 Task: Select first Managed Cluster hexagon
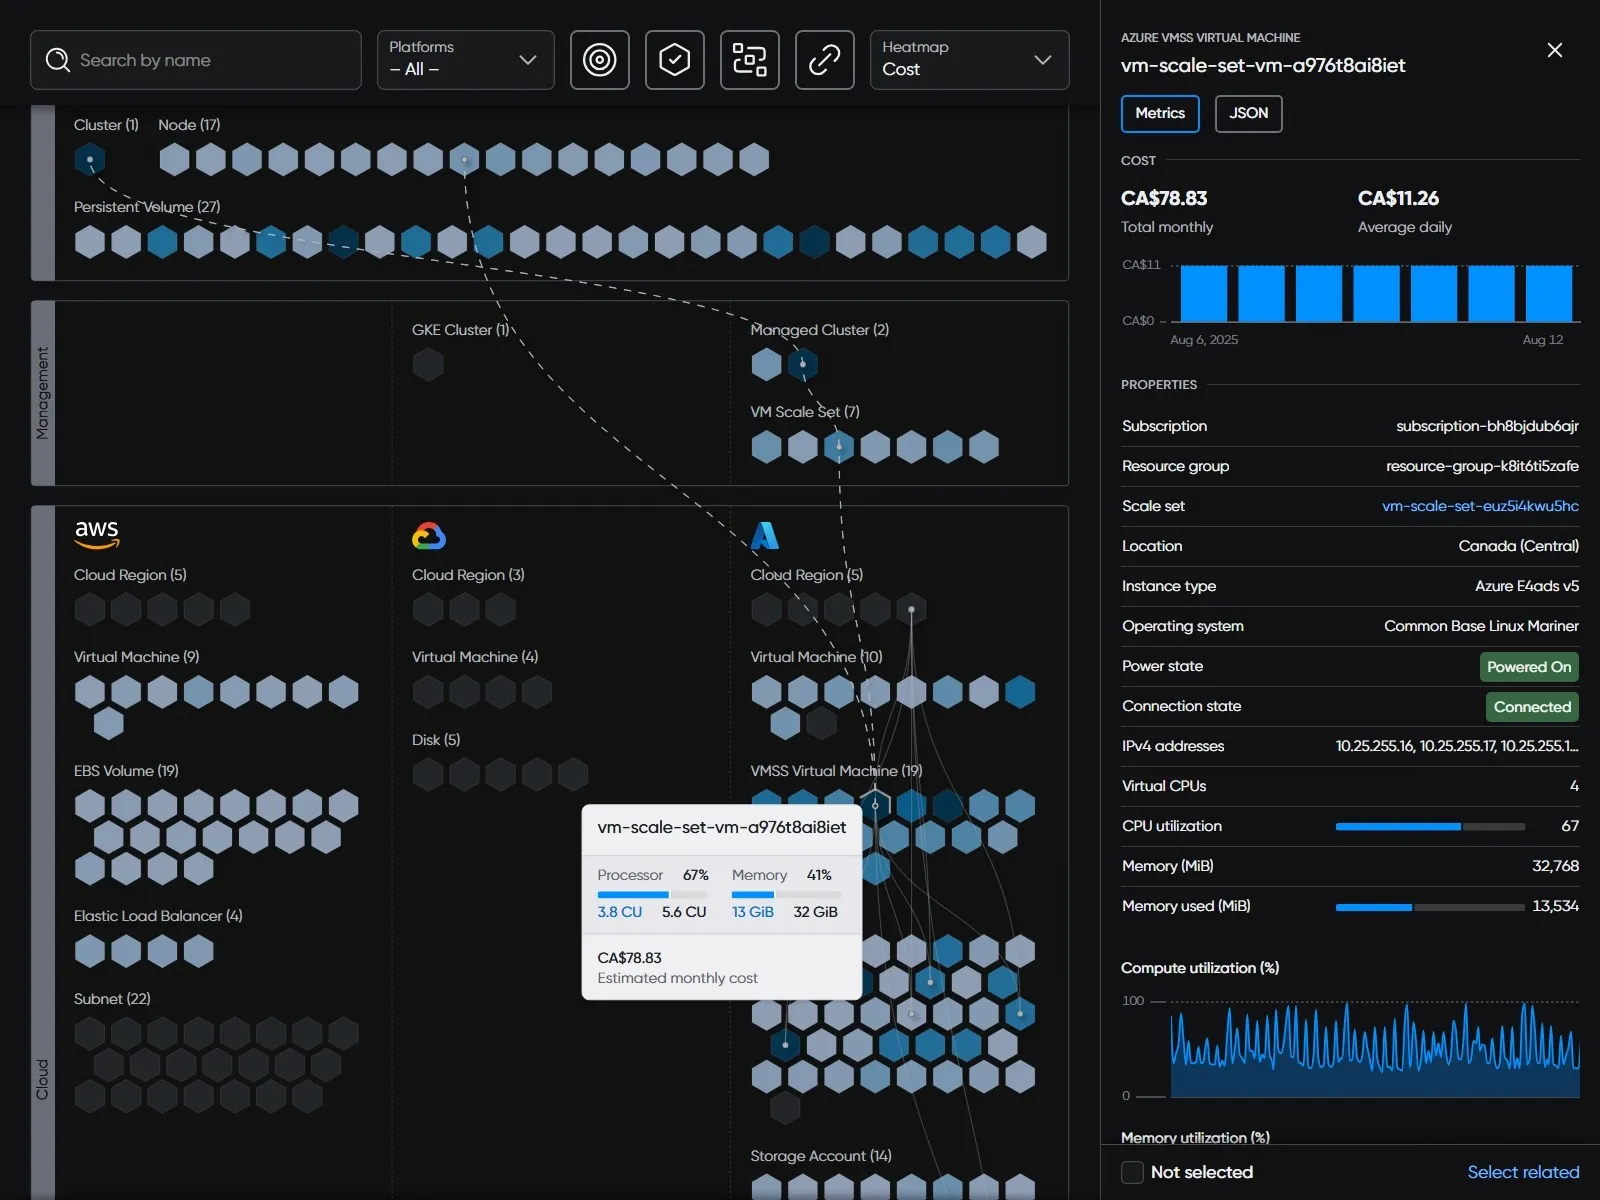click(767, 364)
